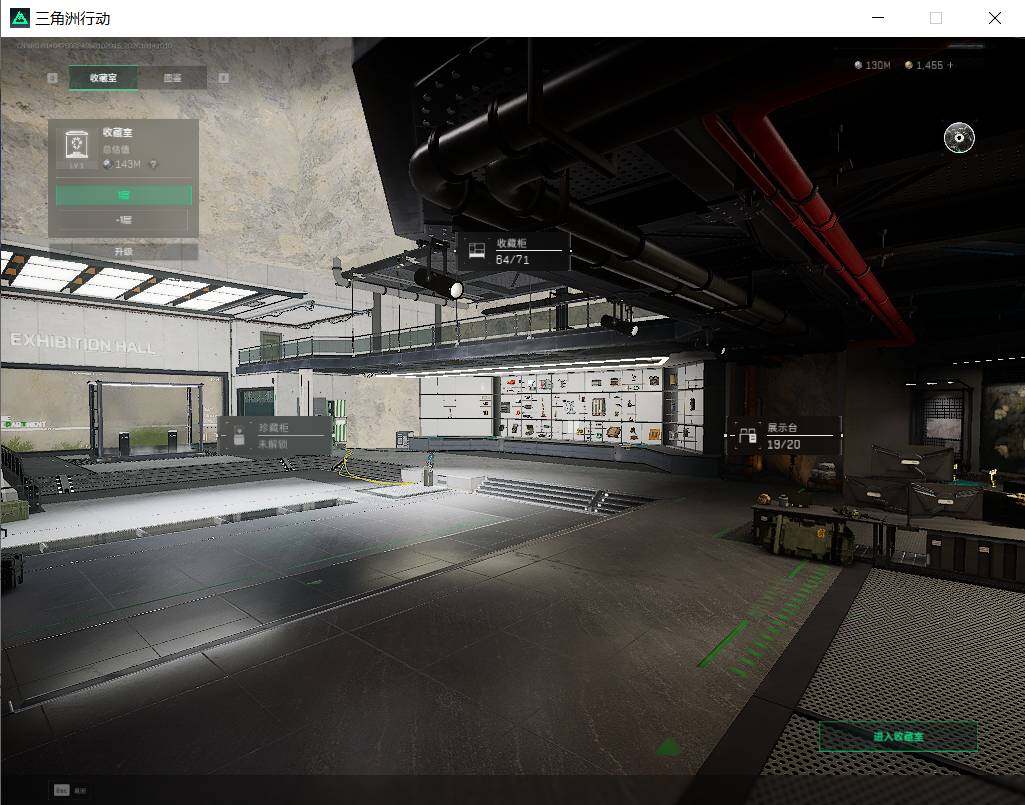Viewport: 1025px width, 805px height.
Task: Switch to the -1层 floor
Action: click(x=124, y=220)
